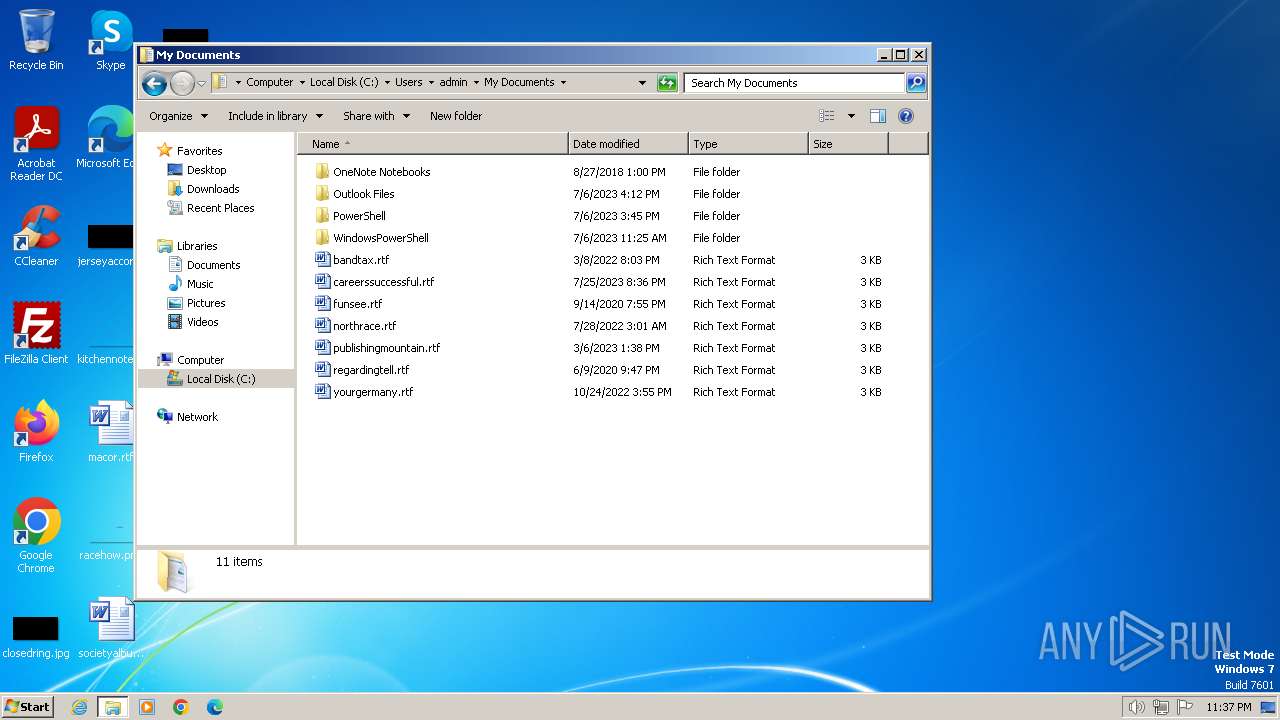Click the volume speaker tray icon
This screenshot has height=720, width=1280.
click(x=1136, y=707)
